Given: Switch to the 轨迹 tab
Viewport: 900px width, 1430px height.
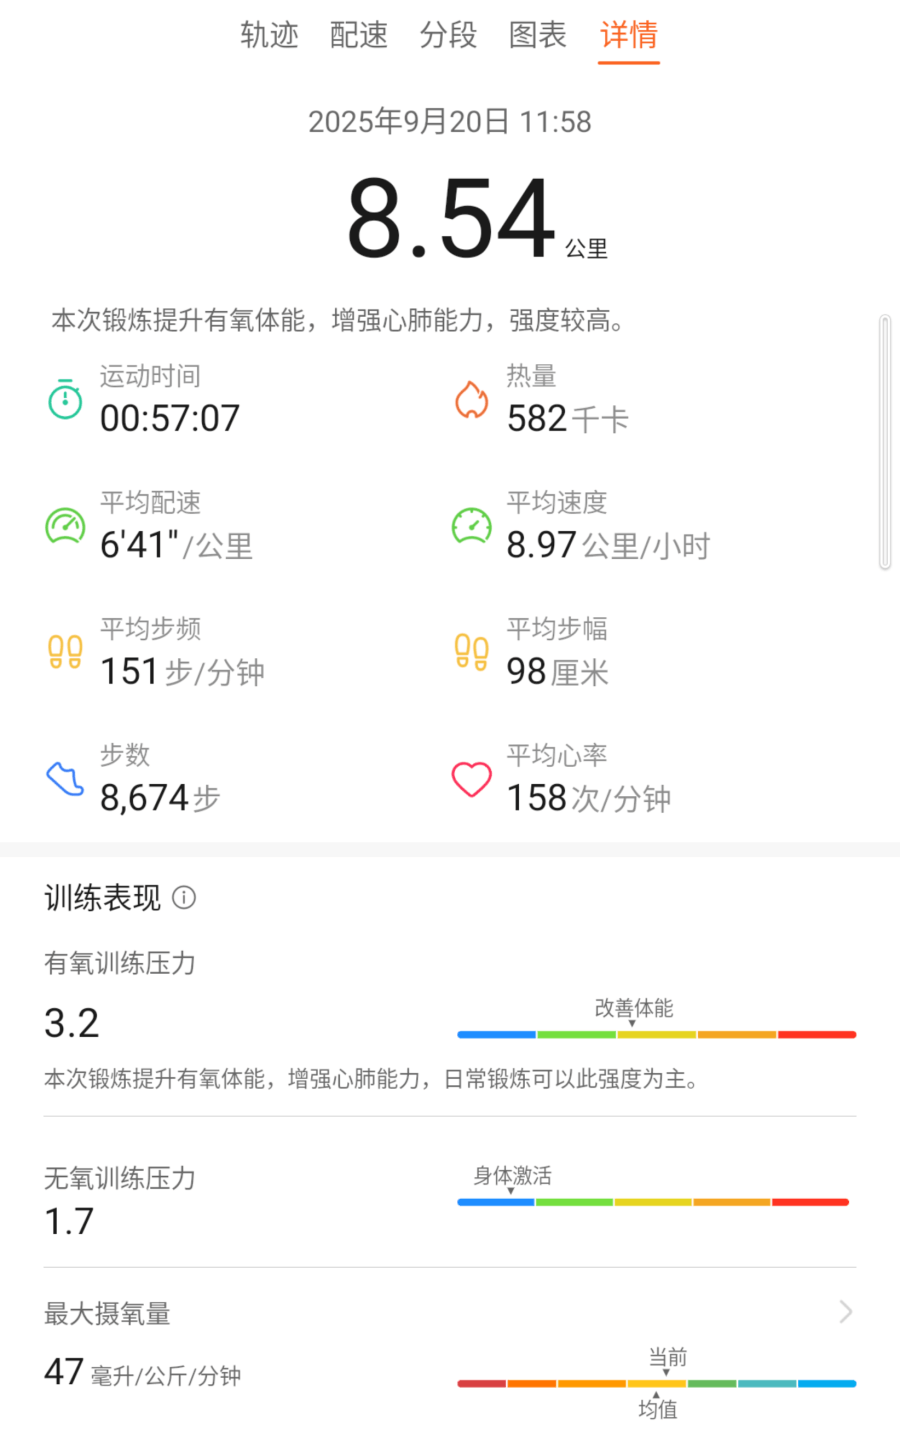Looking at the screenshot, I should pos(269,35).
